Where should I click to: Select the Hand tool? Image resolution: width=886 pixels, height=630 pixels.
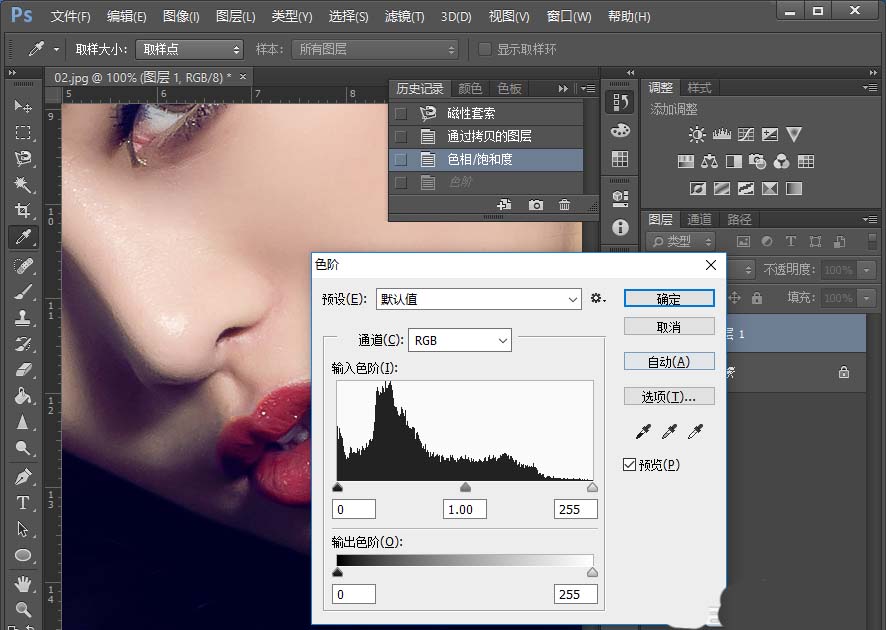(x=22, y=583)
